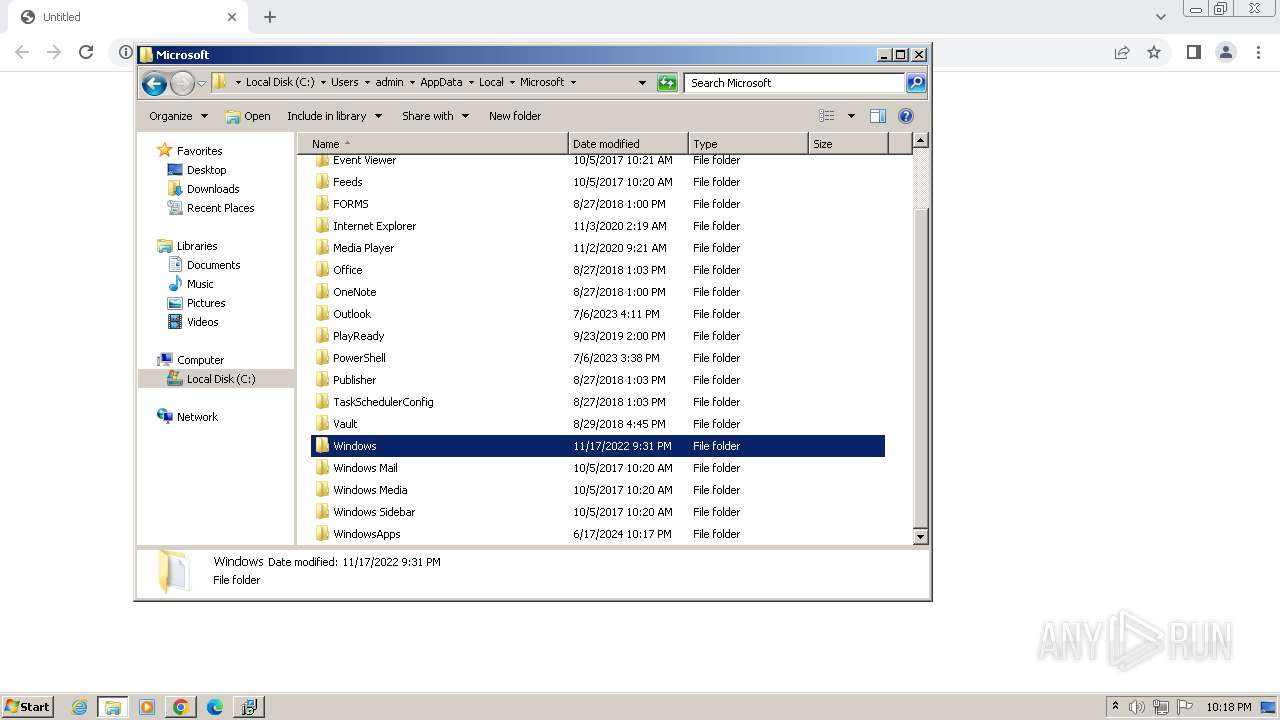1280x720 pixels.
Task: Show hidden tray icons arrow
Action: (x=1115, y=707)
